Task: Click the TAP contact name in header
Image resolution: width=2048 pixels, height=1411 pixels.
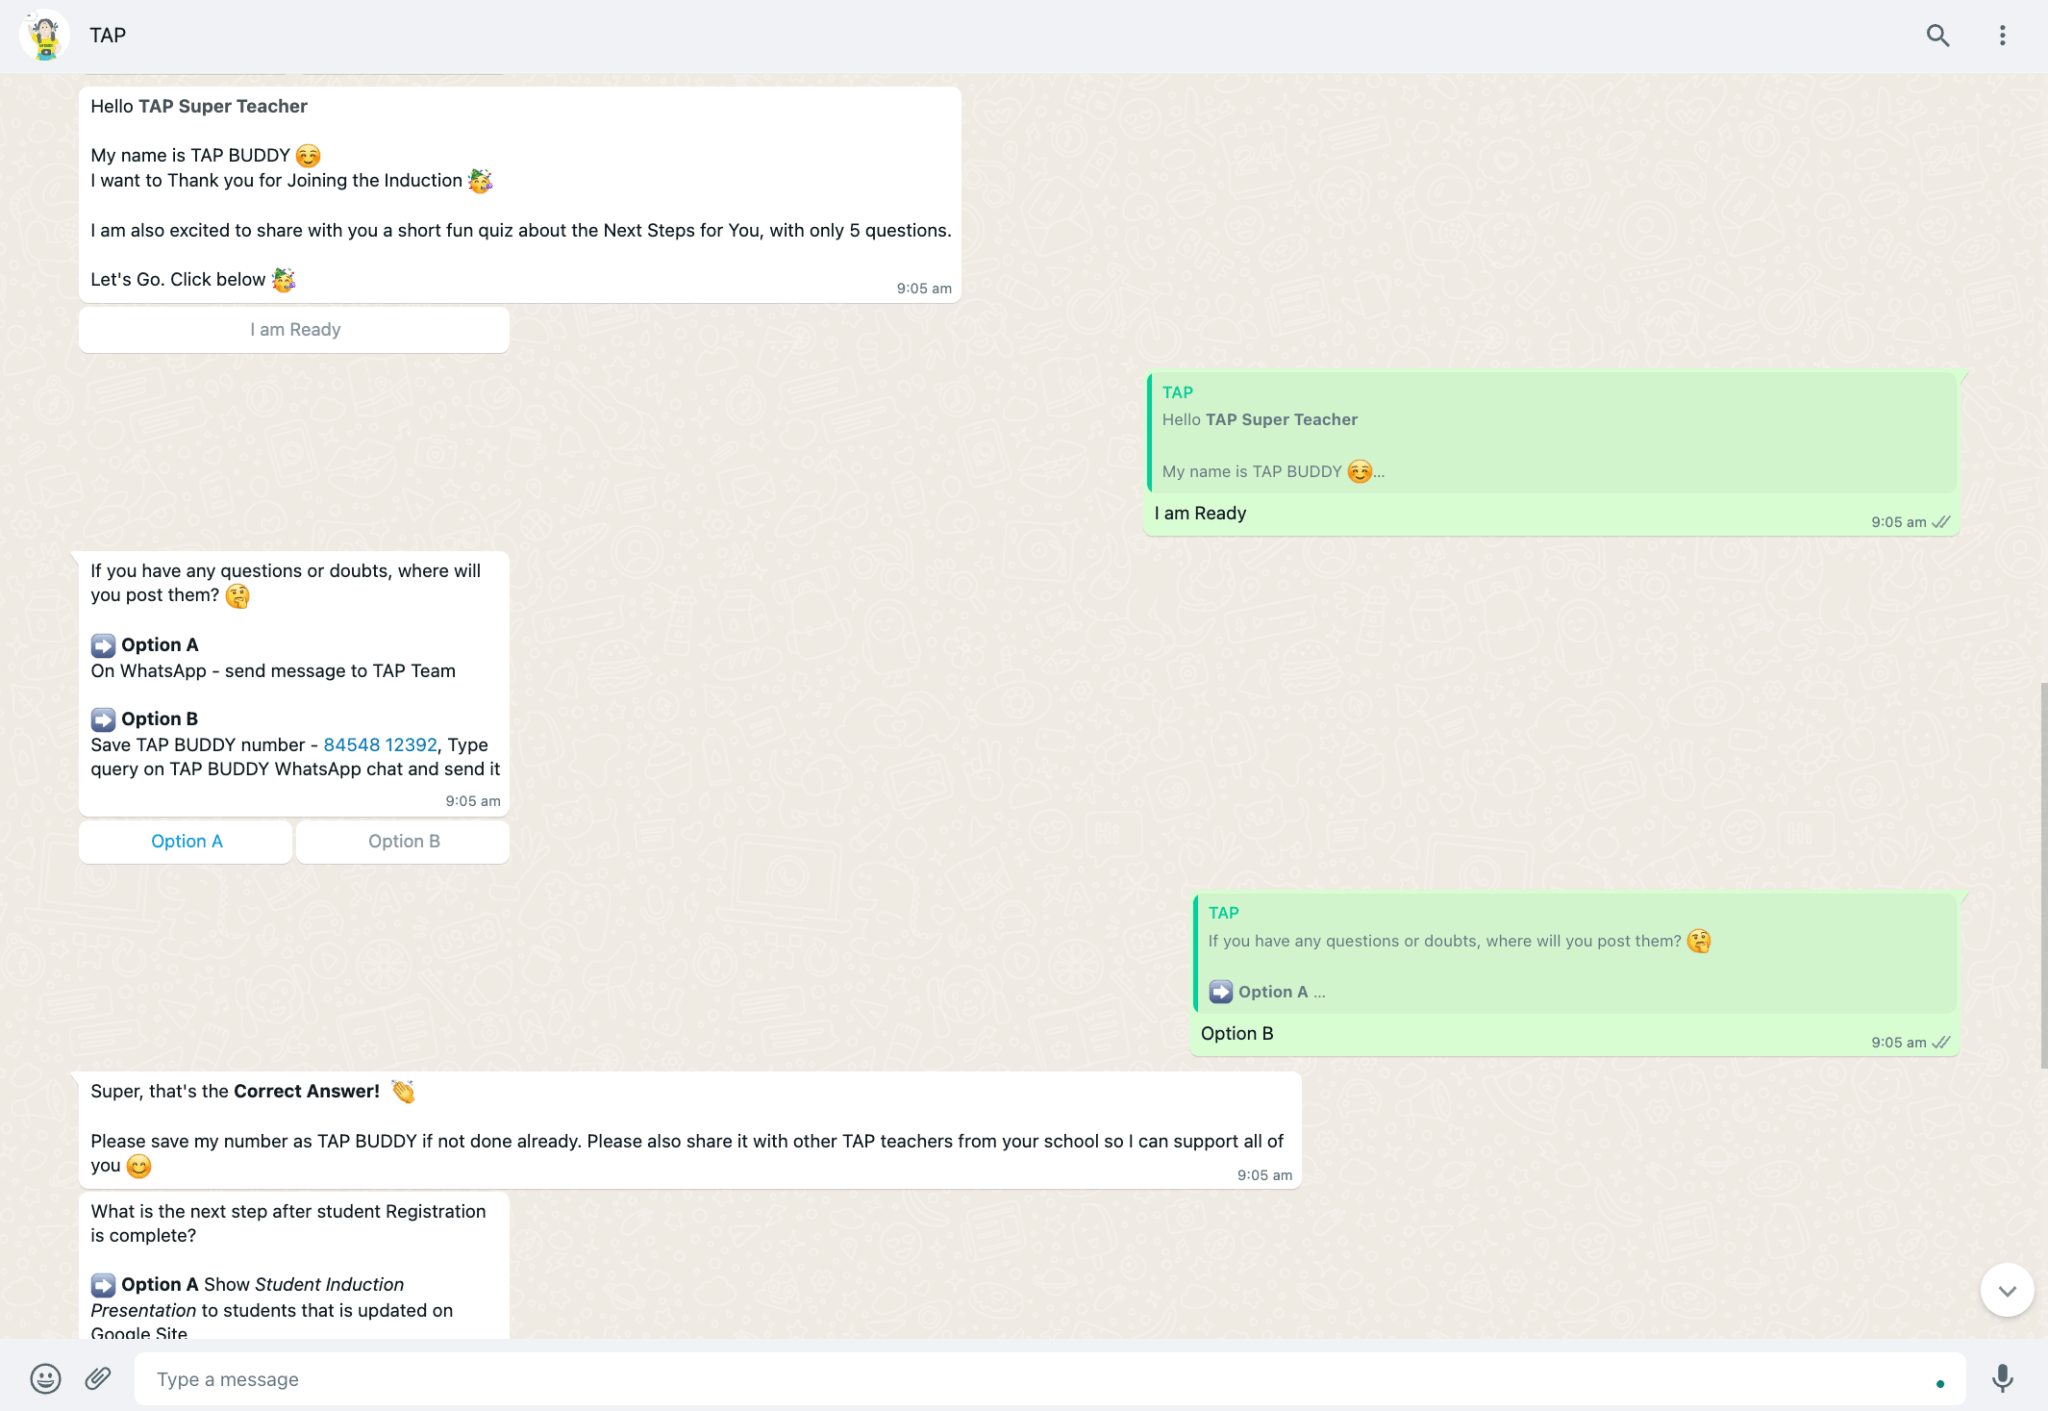Action: (x=108, y=36)
